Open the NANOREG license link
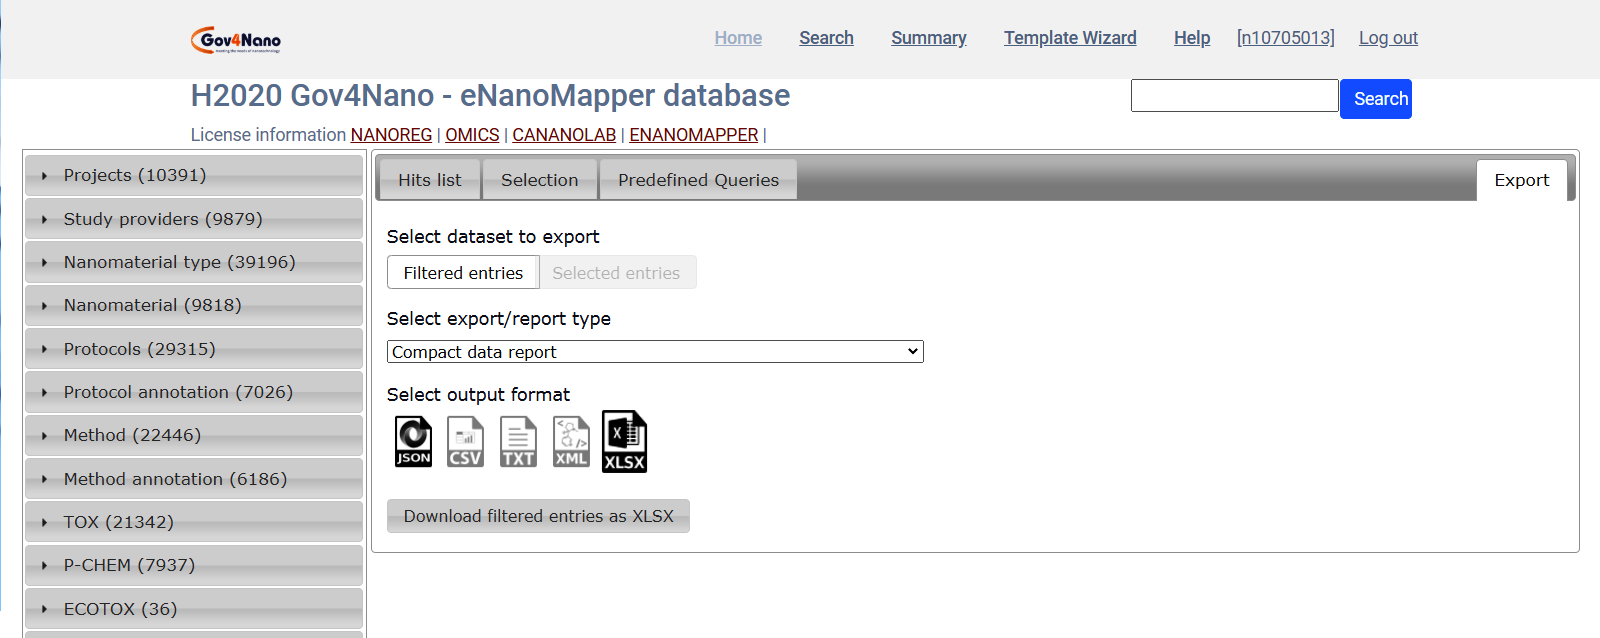 tap(391, 135)
